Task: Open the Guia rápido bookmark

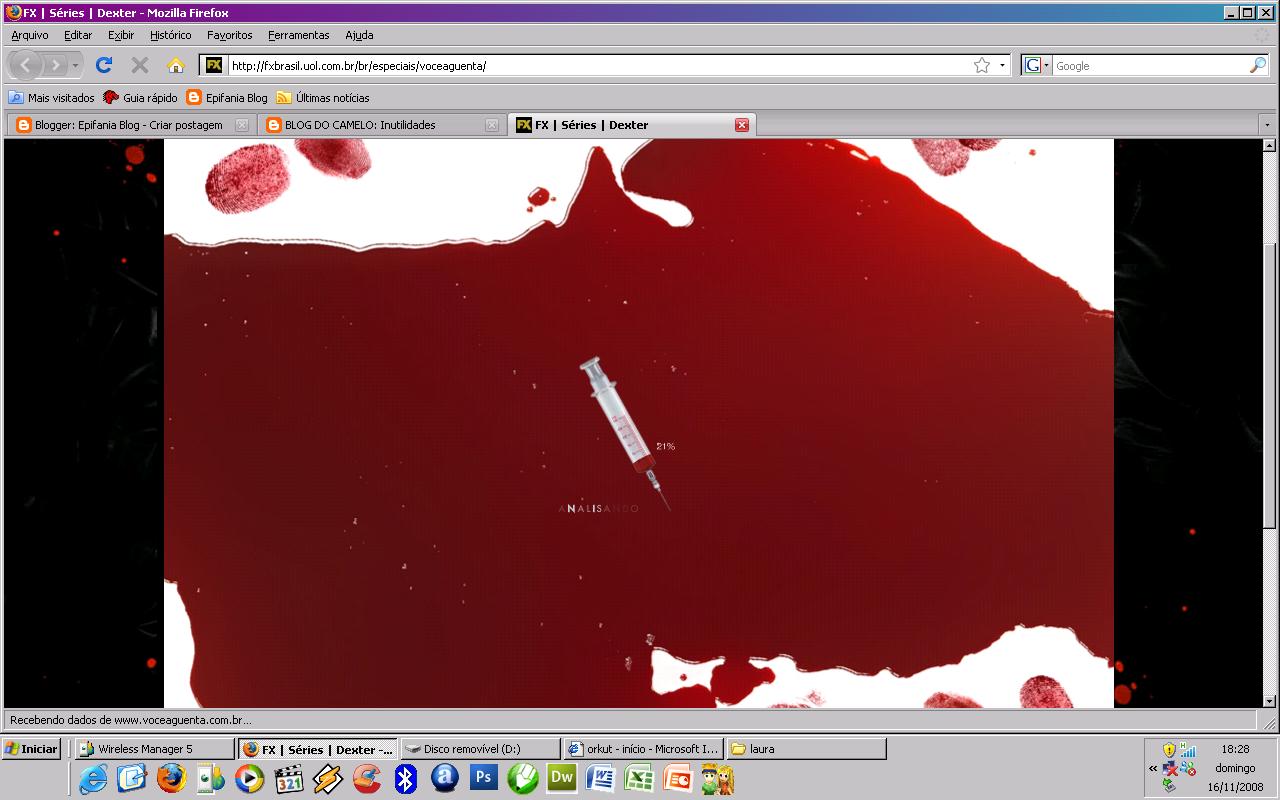Action: (x=140, y=98)
